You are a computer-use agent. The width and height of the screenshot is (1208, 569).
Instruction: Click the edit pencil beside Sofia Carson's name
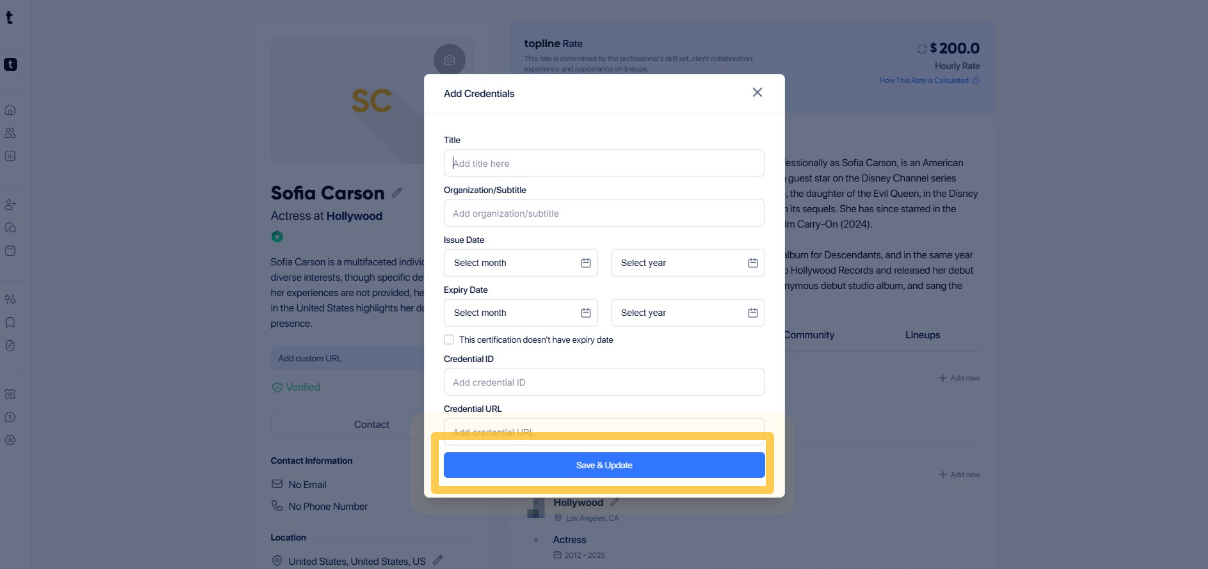pos(397,193)
